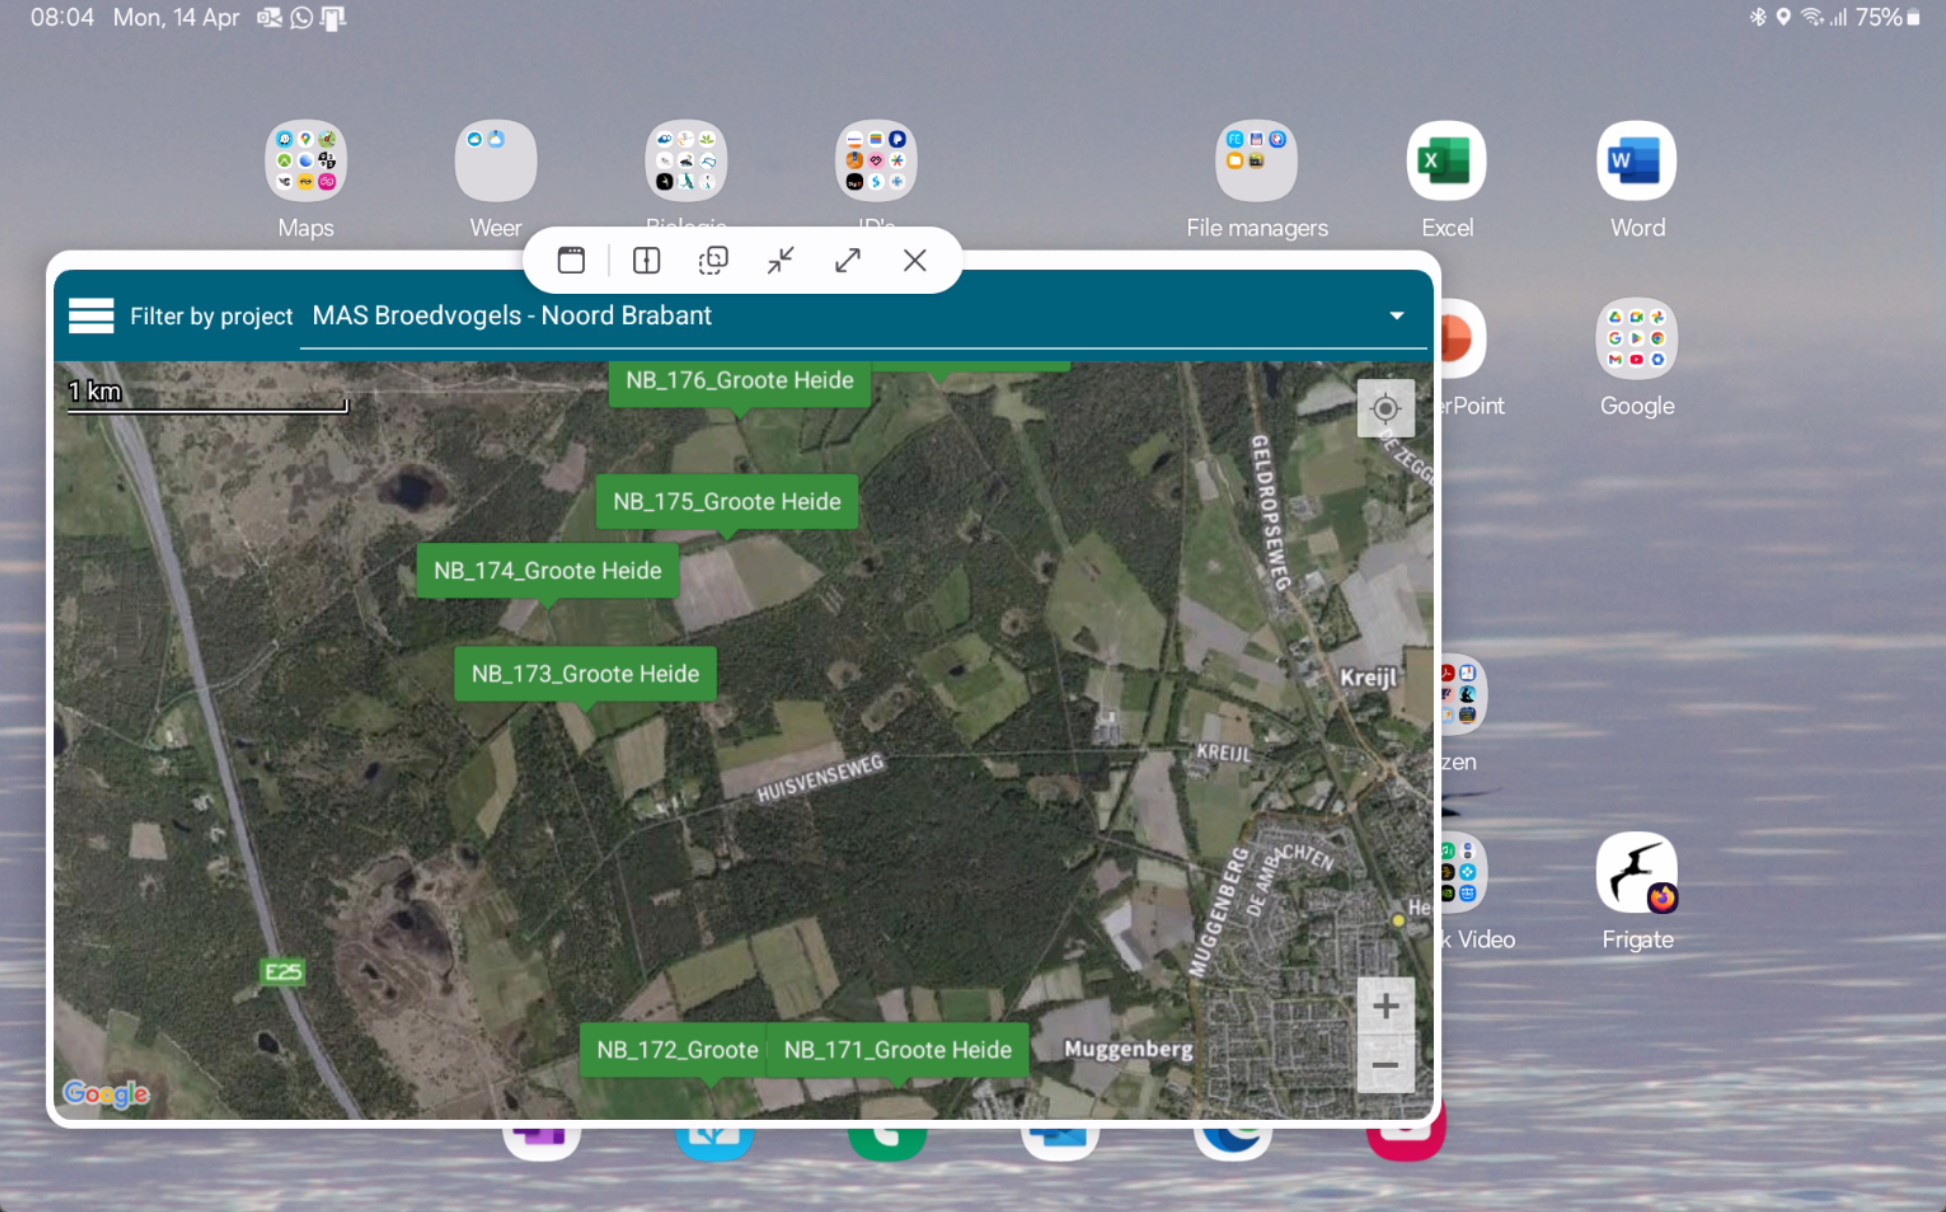Select the NB_175_Groote Heide marker

[726, 502]
